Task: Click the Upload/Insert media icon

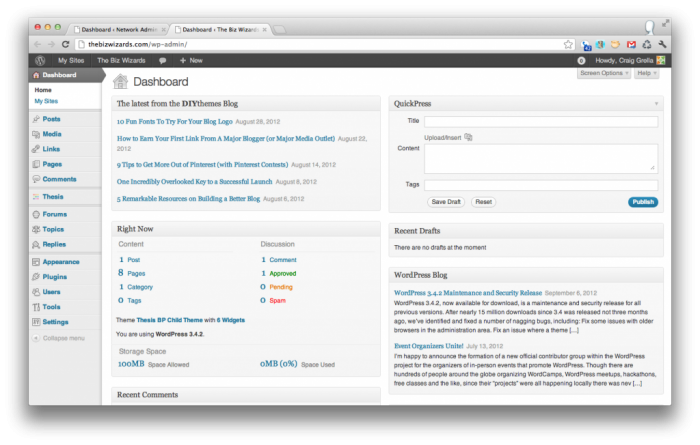Action: 468,137
